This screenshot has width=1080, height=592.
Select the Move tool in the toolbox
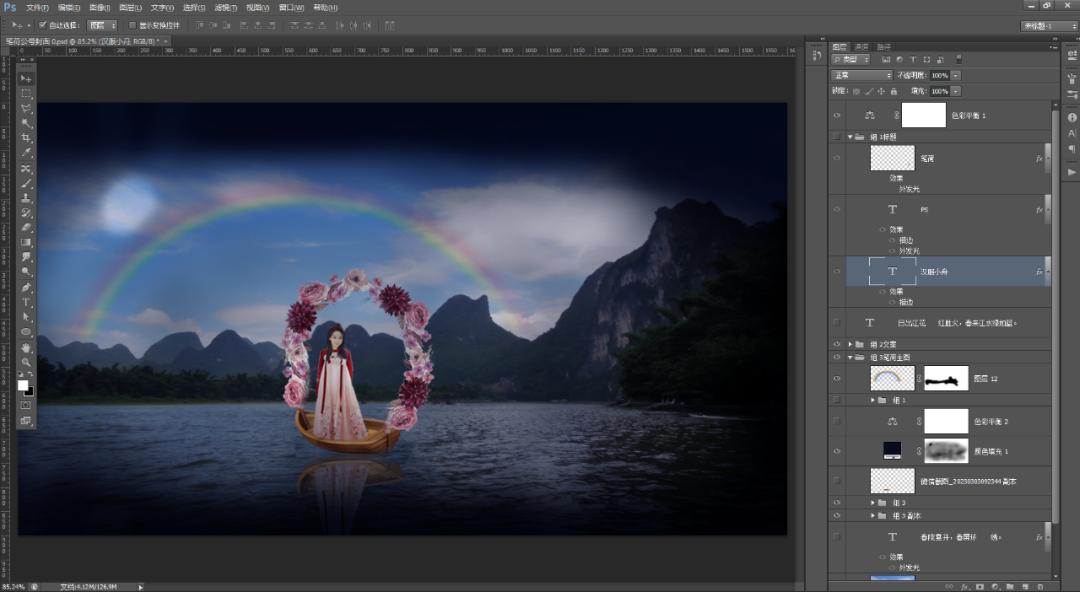26,78
